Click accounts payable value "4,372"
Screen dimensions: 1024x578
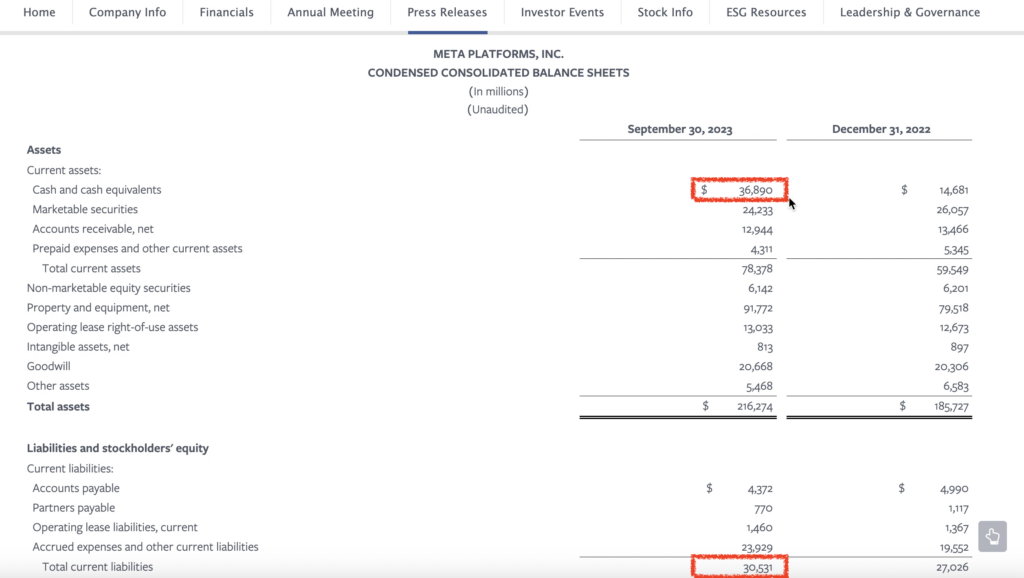pyautogui.click(x=760, y=489)
